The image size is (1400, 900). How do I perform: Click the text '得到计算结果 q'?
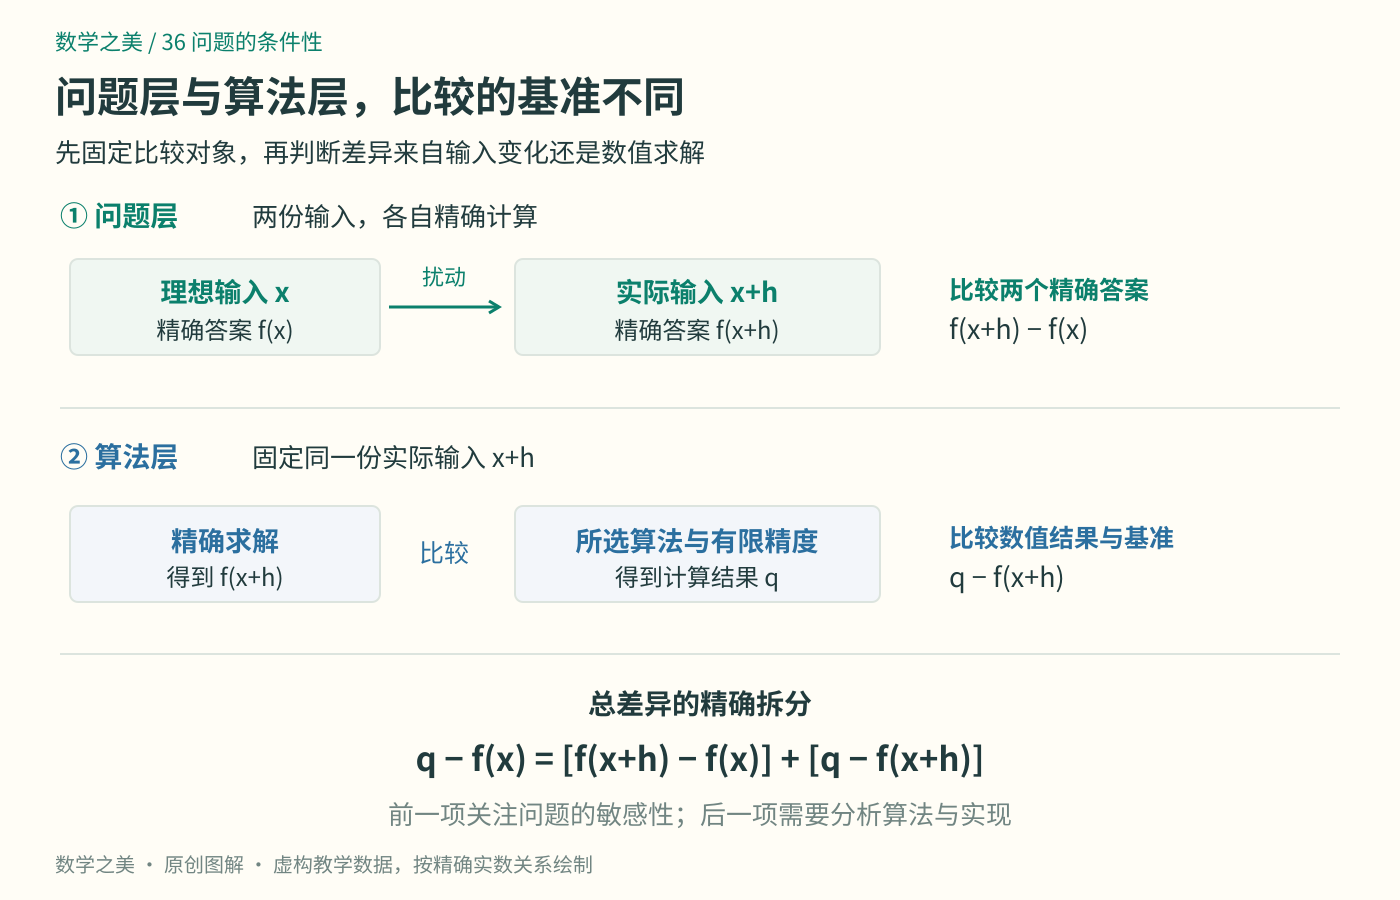[x=697, y=577]
